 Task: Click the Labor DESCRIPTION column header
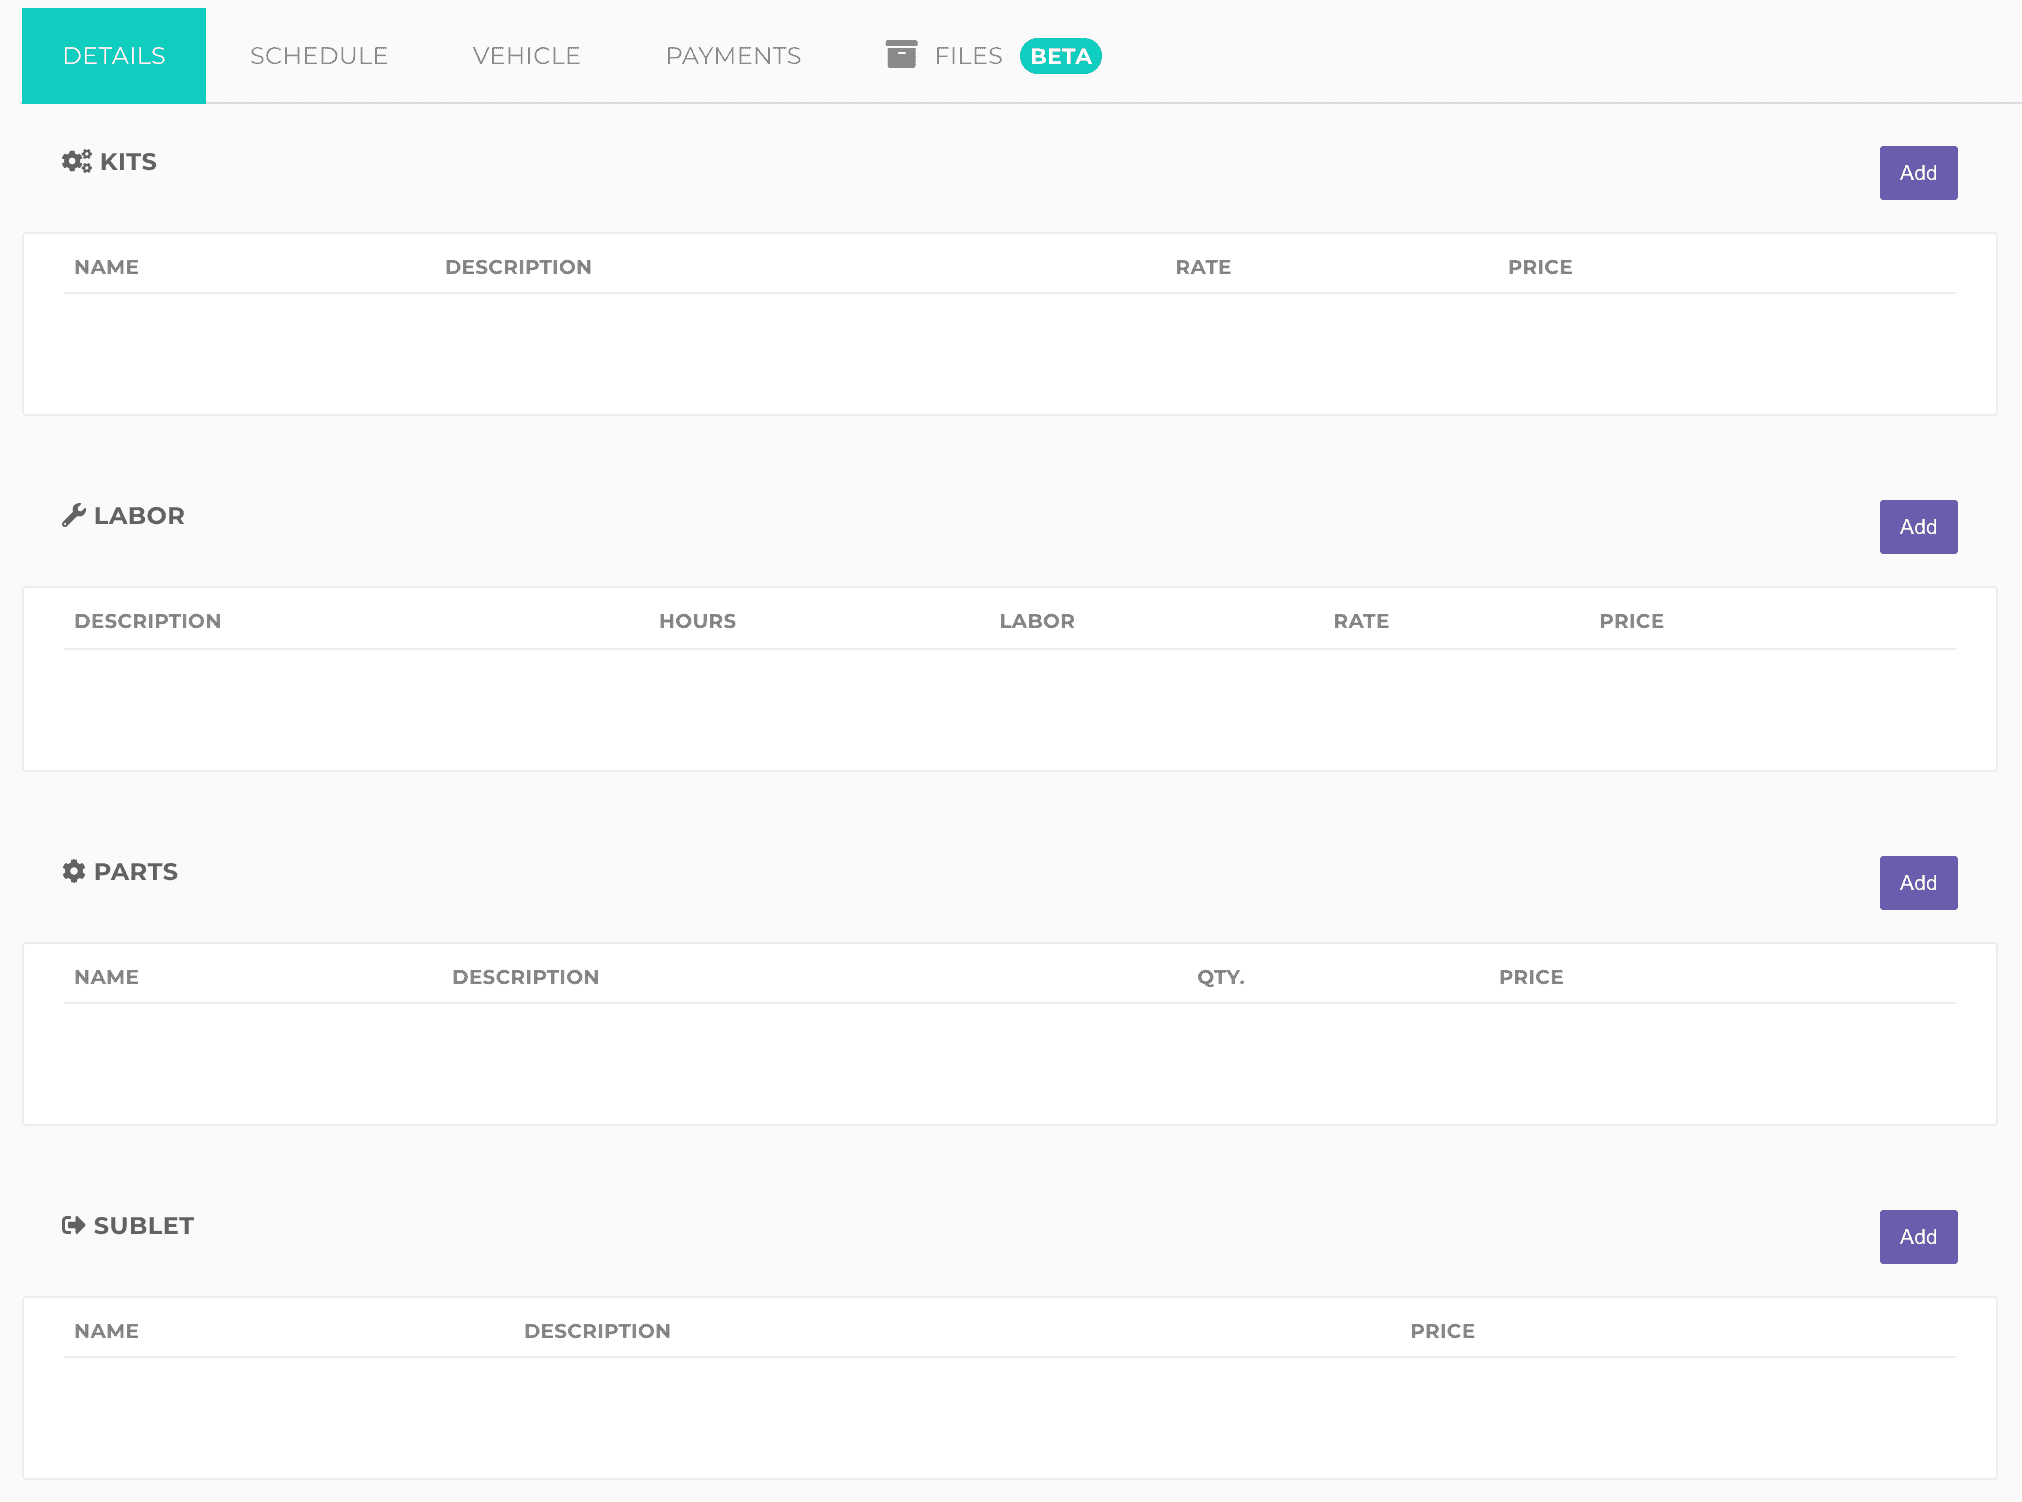click(148, 621)
